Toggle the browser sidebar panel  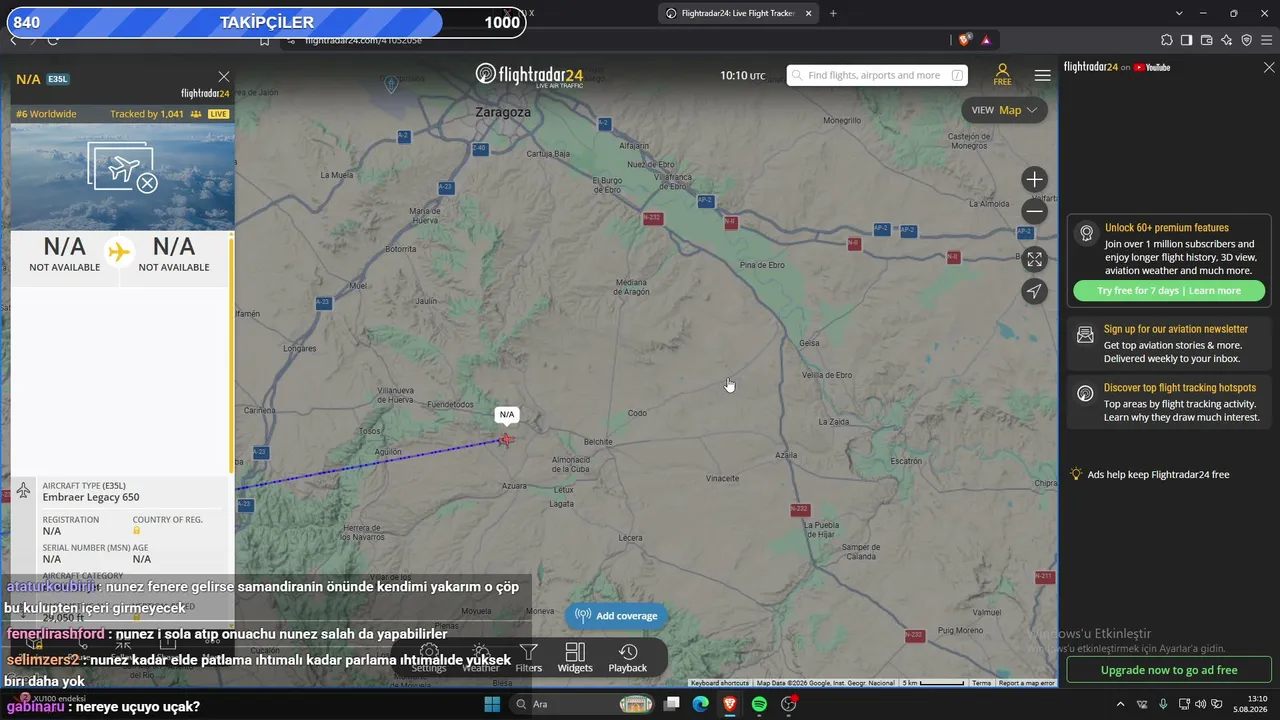[x=1187, y=40]
